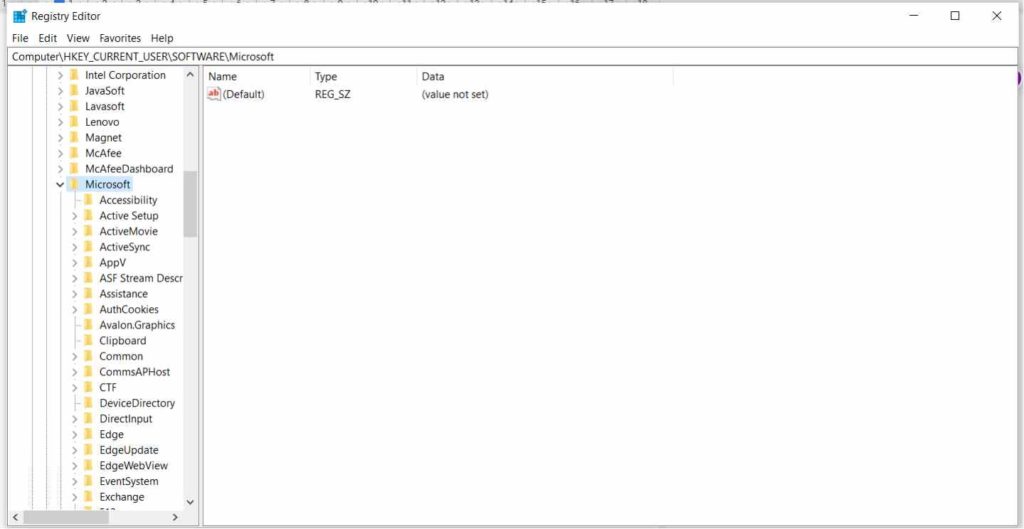
Task: Click the ActiveMovie folder icon
Action: click(x=88, y=231)
